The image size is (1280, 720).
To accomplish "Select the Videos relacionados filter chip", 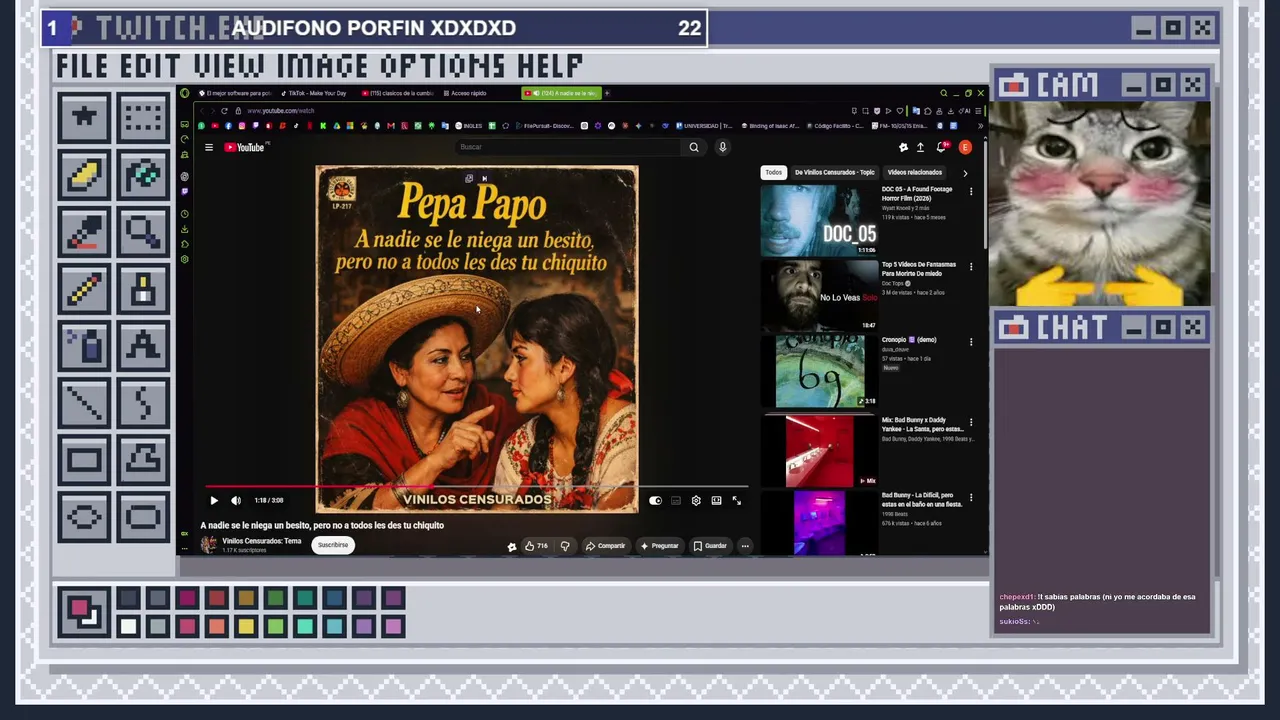I will tap(915, 173).
